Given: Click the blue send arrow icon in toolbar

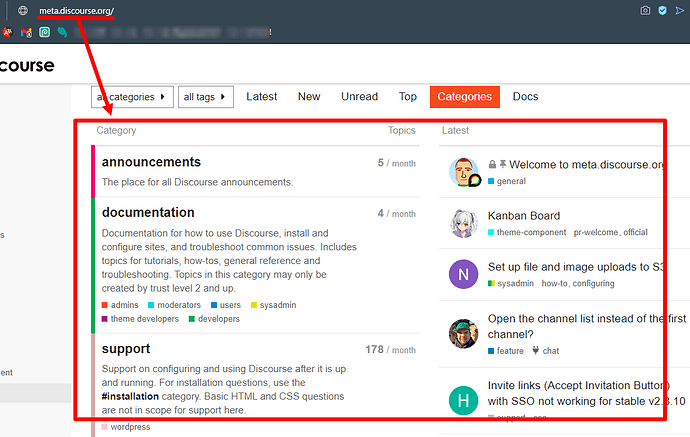Looking at the screenshot, I should tap(680, 11).
